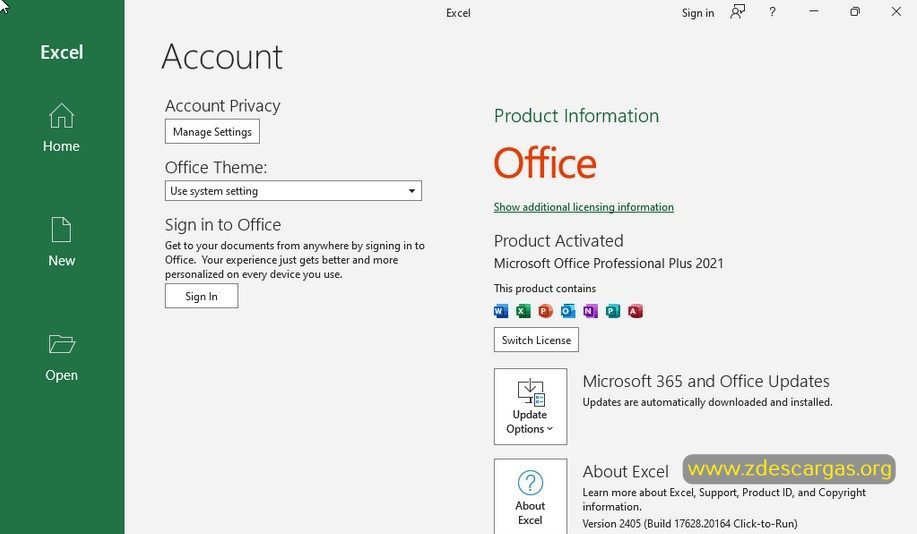The image size is (917, 534).
Task: Open the About Excel button
Action: [x=530, y=496]
